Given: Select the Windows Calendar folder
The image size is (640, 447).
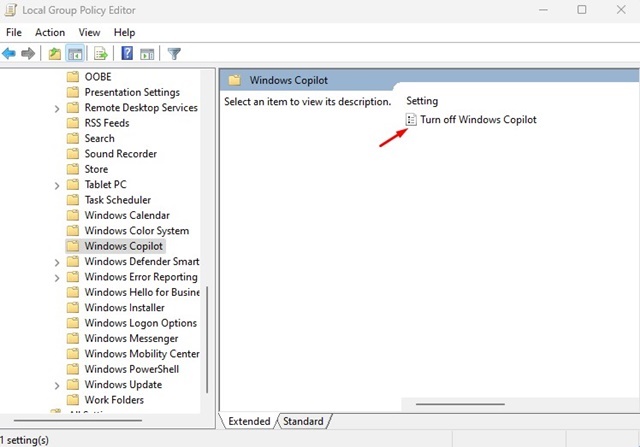Looking at the screenshot, I should point(127,215).
